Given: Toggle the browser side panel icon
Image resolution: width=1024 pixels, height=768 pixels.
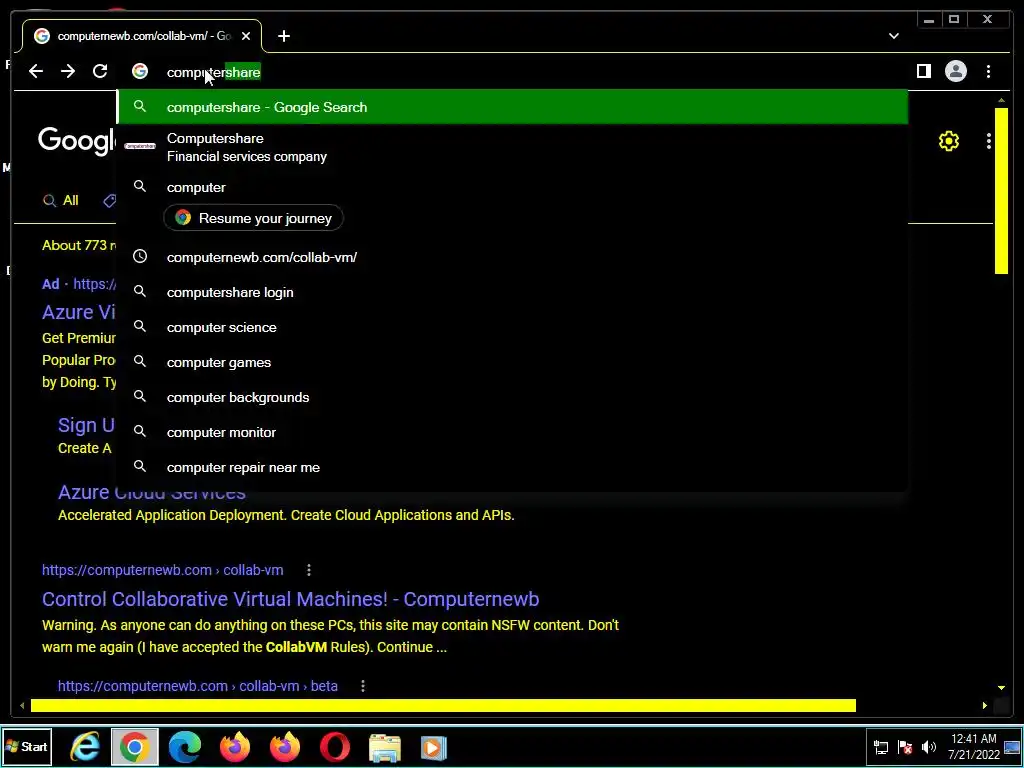Looking at the screenshot, I should 923,71.
